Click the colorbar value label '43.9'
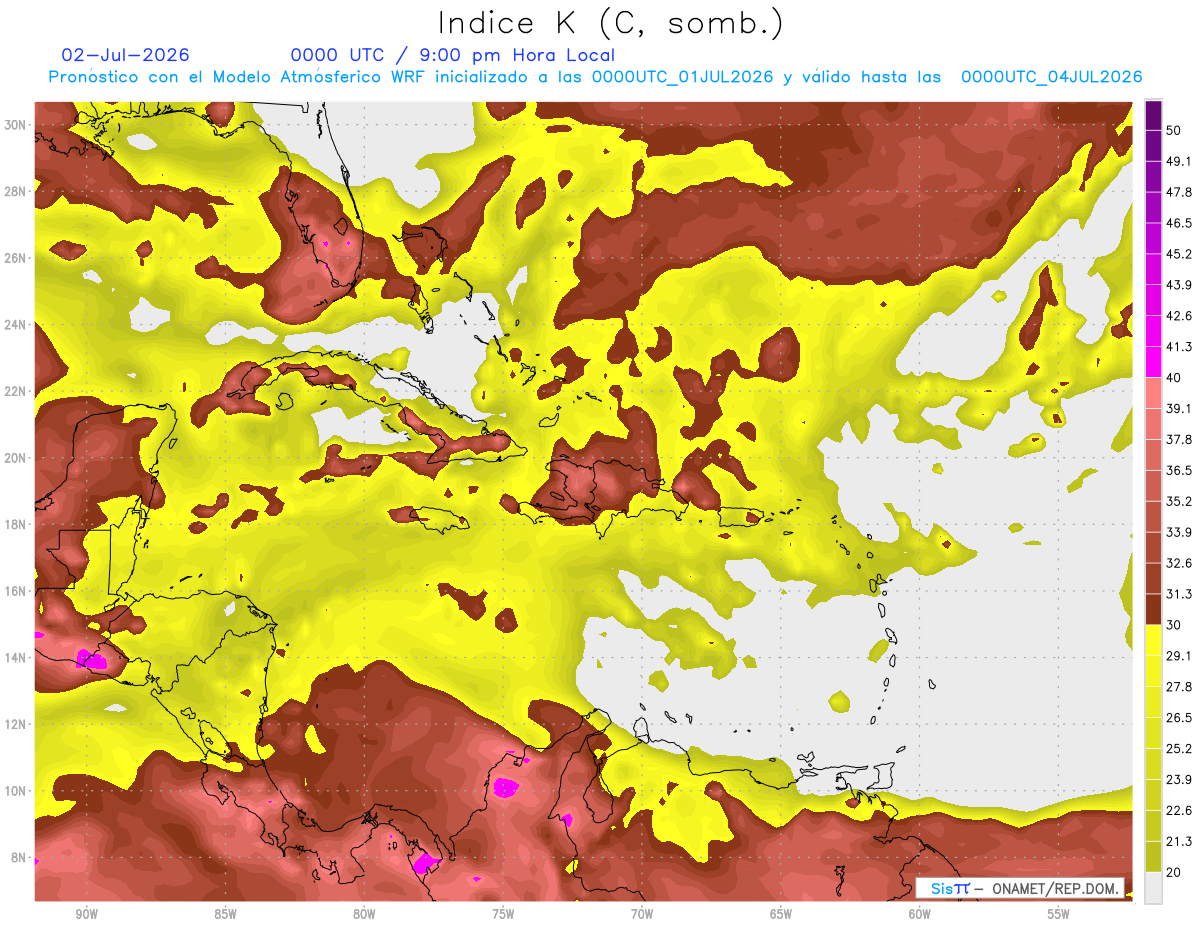 tap(1179, 285)
